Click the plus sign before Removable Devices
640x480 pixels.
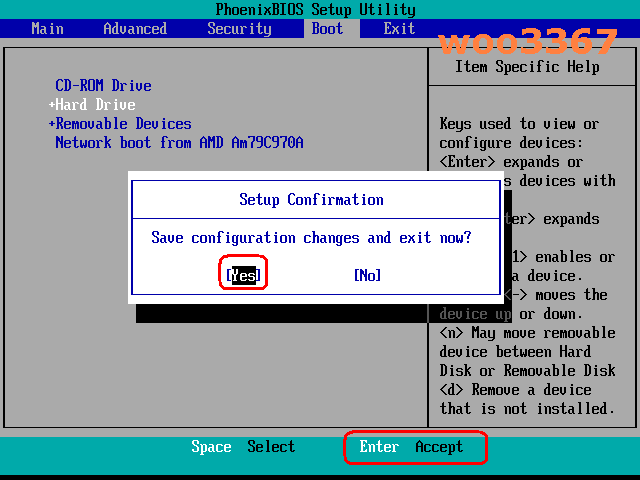[x=51, y=124]
